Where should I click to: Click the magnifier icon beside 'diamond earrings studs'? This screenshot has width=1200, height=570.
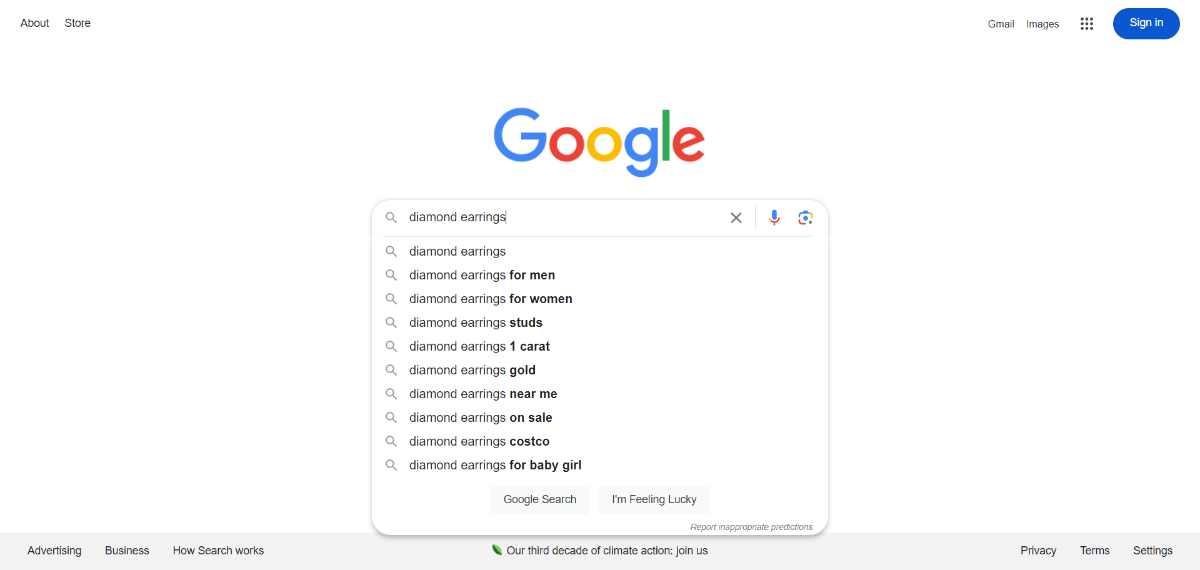point(391,322)
